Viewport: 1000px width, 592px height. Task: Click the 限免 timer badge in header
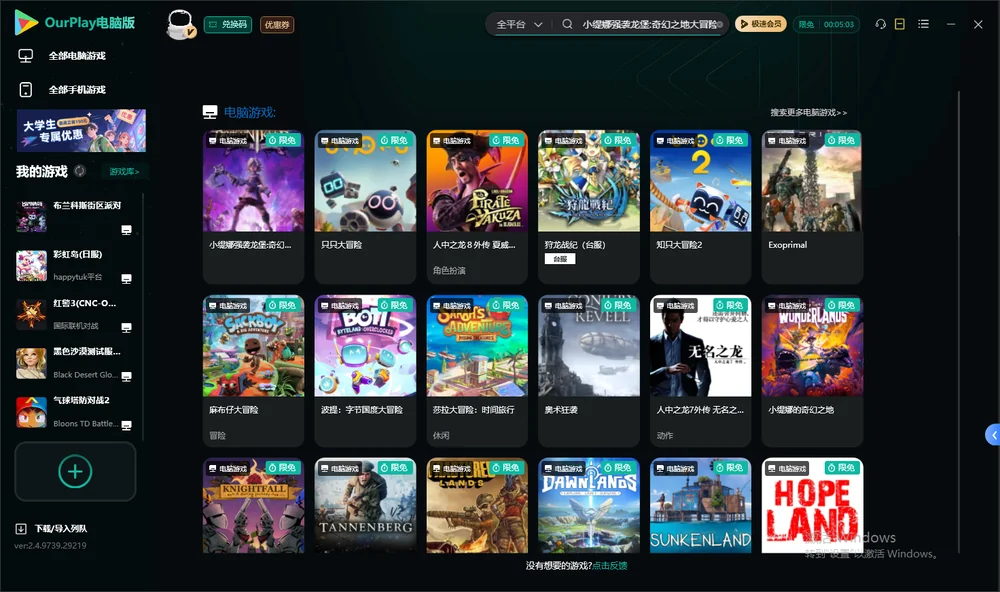(x=826, y=24)
